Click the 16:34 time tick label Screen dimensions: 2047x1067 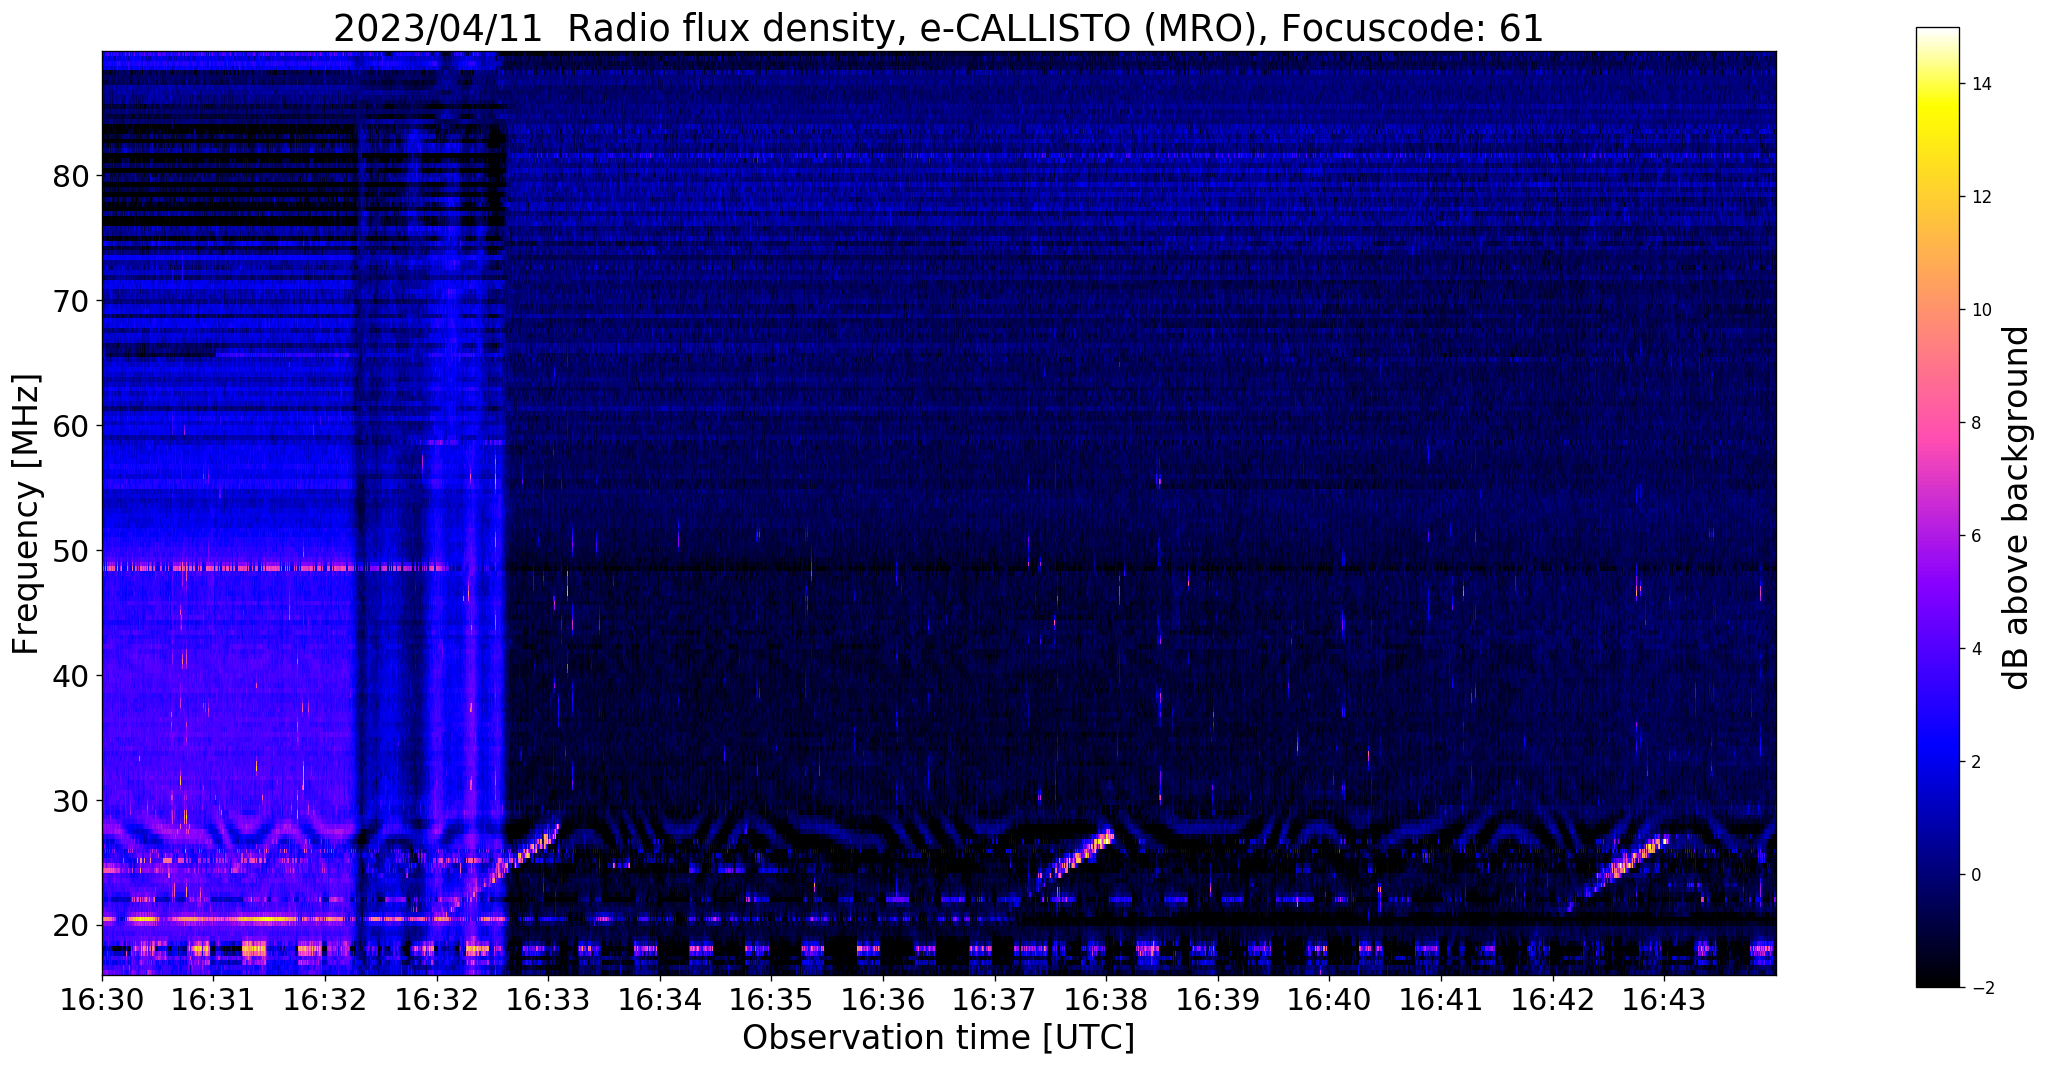tap(660, 1001)
